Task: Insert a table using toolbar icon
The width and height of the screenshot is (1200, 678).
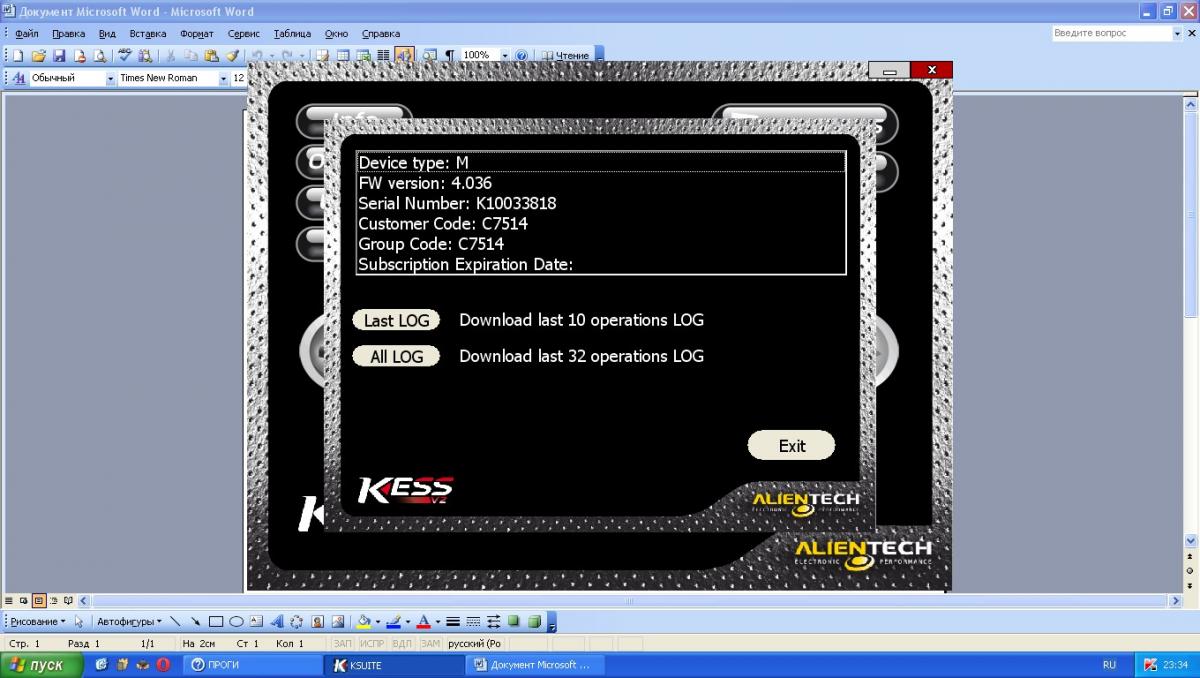Action: (x=342, y=55)
